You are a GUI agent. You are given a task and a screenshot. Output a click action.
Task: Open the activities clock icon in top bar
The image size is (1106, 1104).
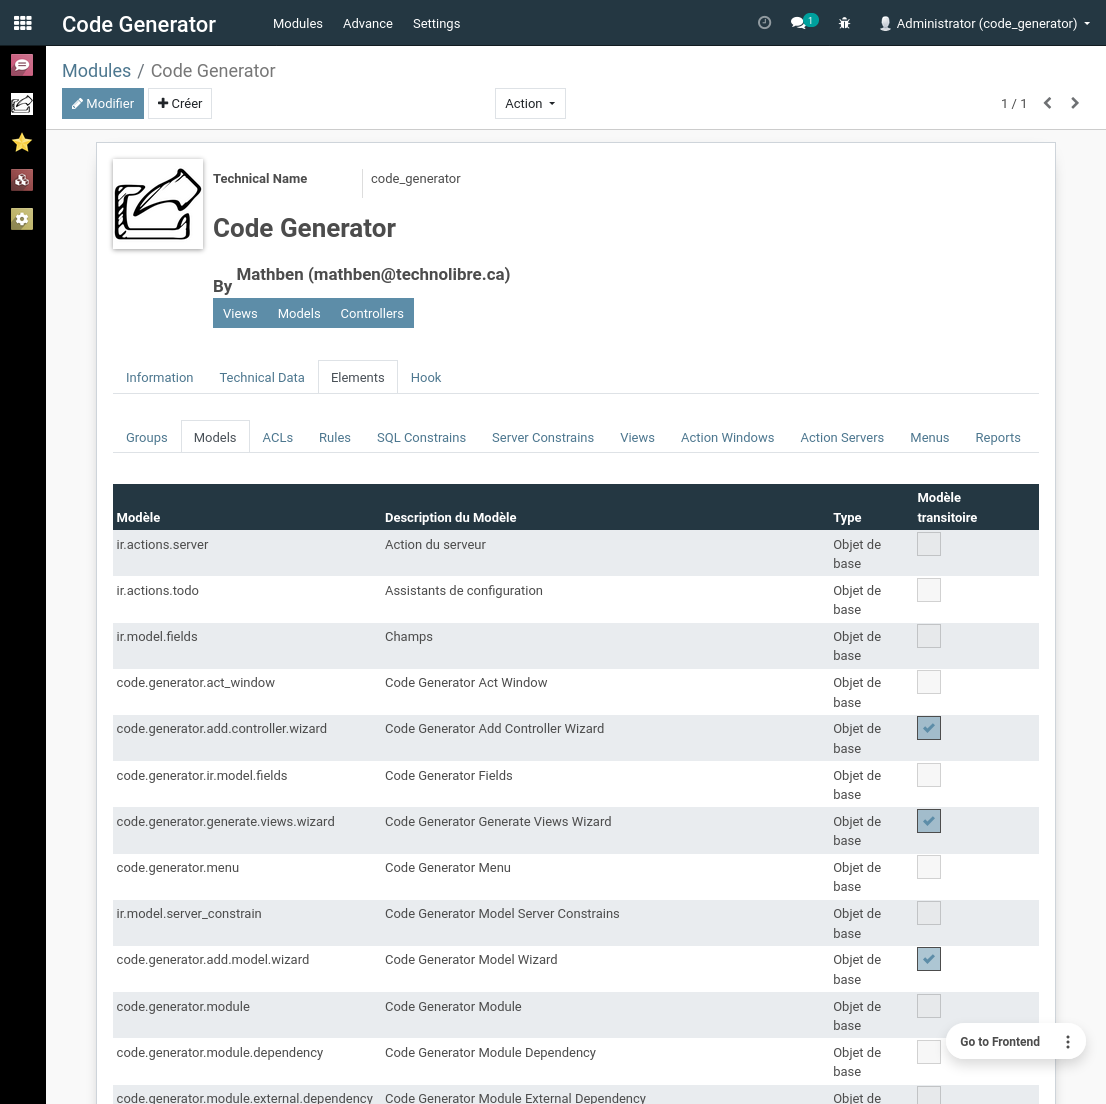click(x=765, y=22)
